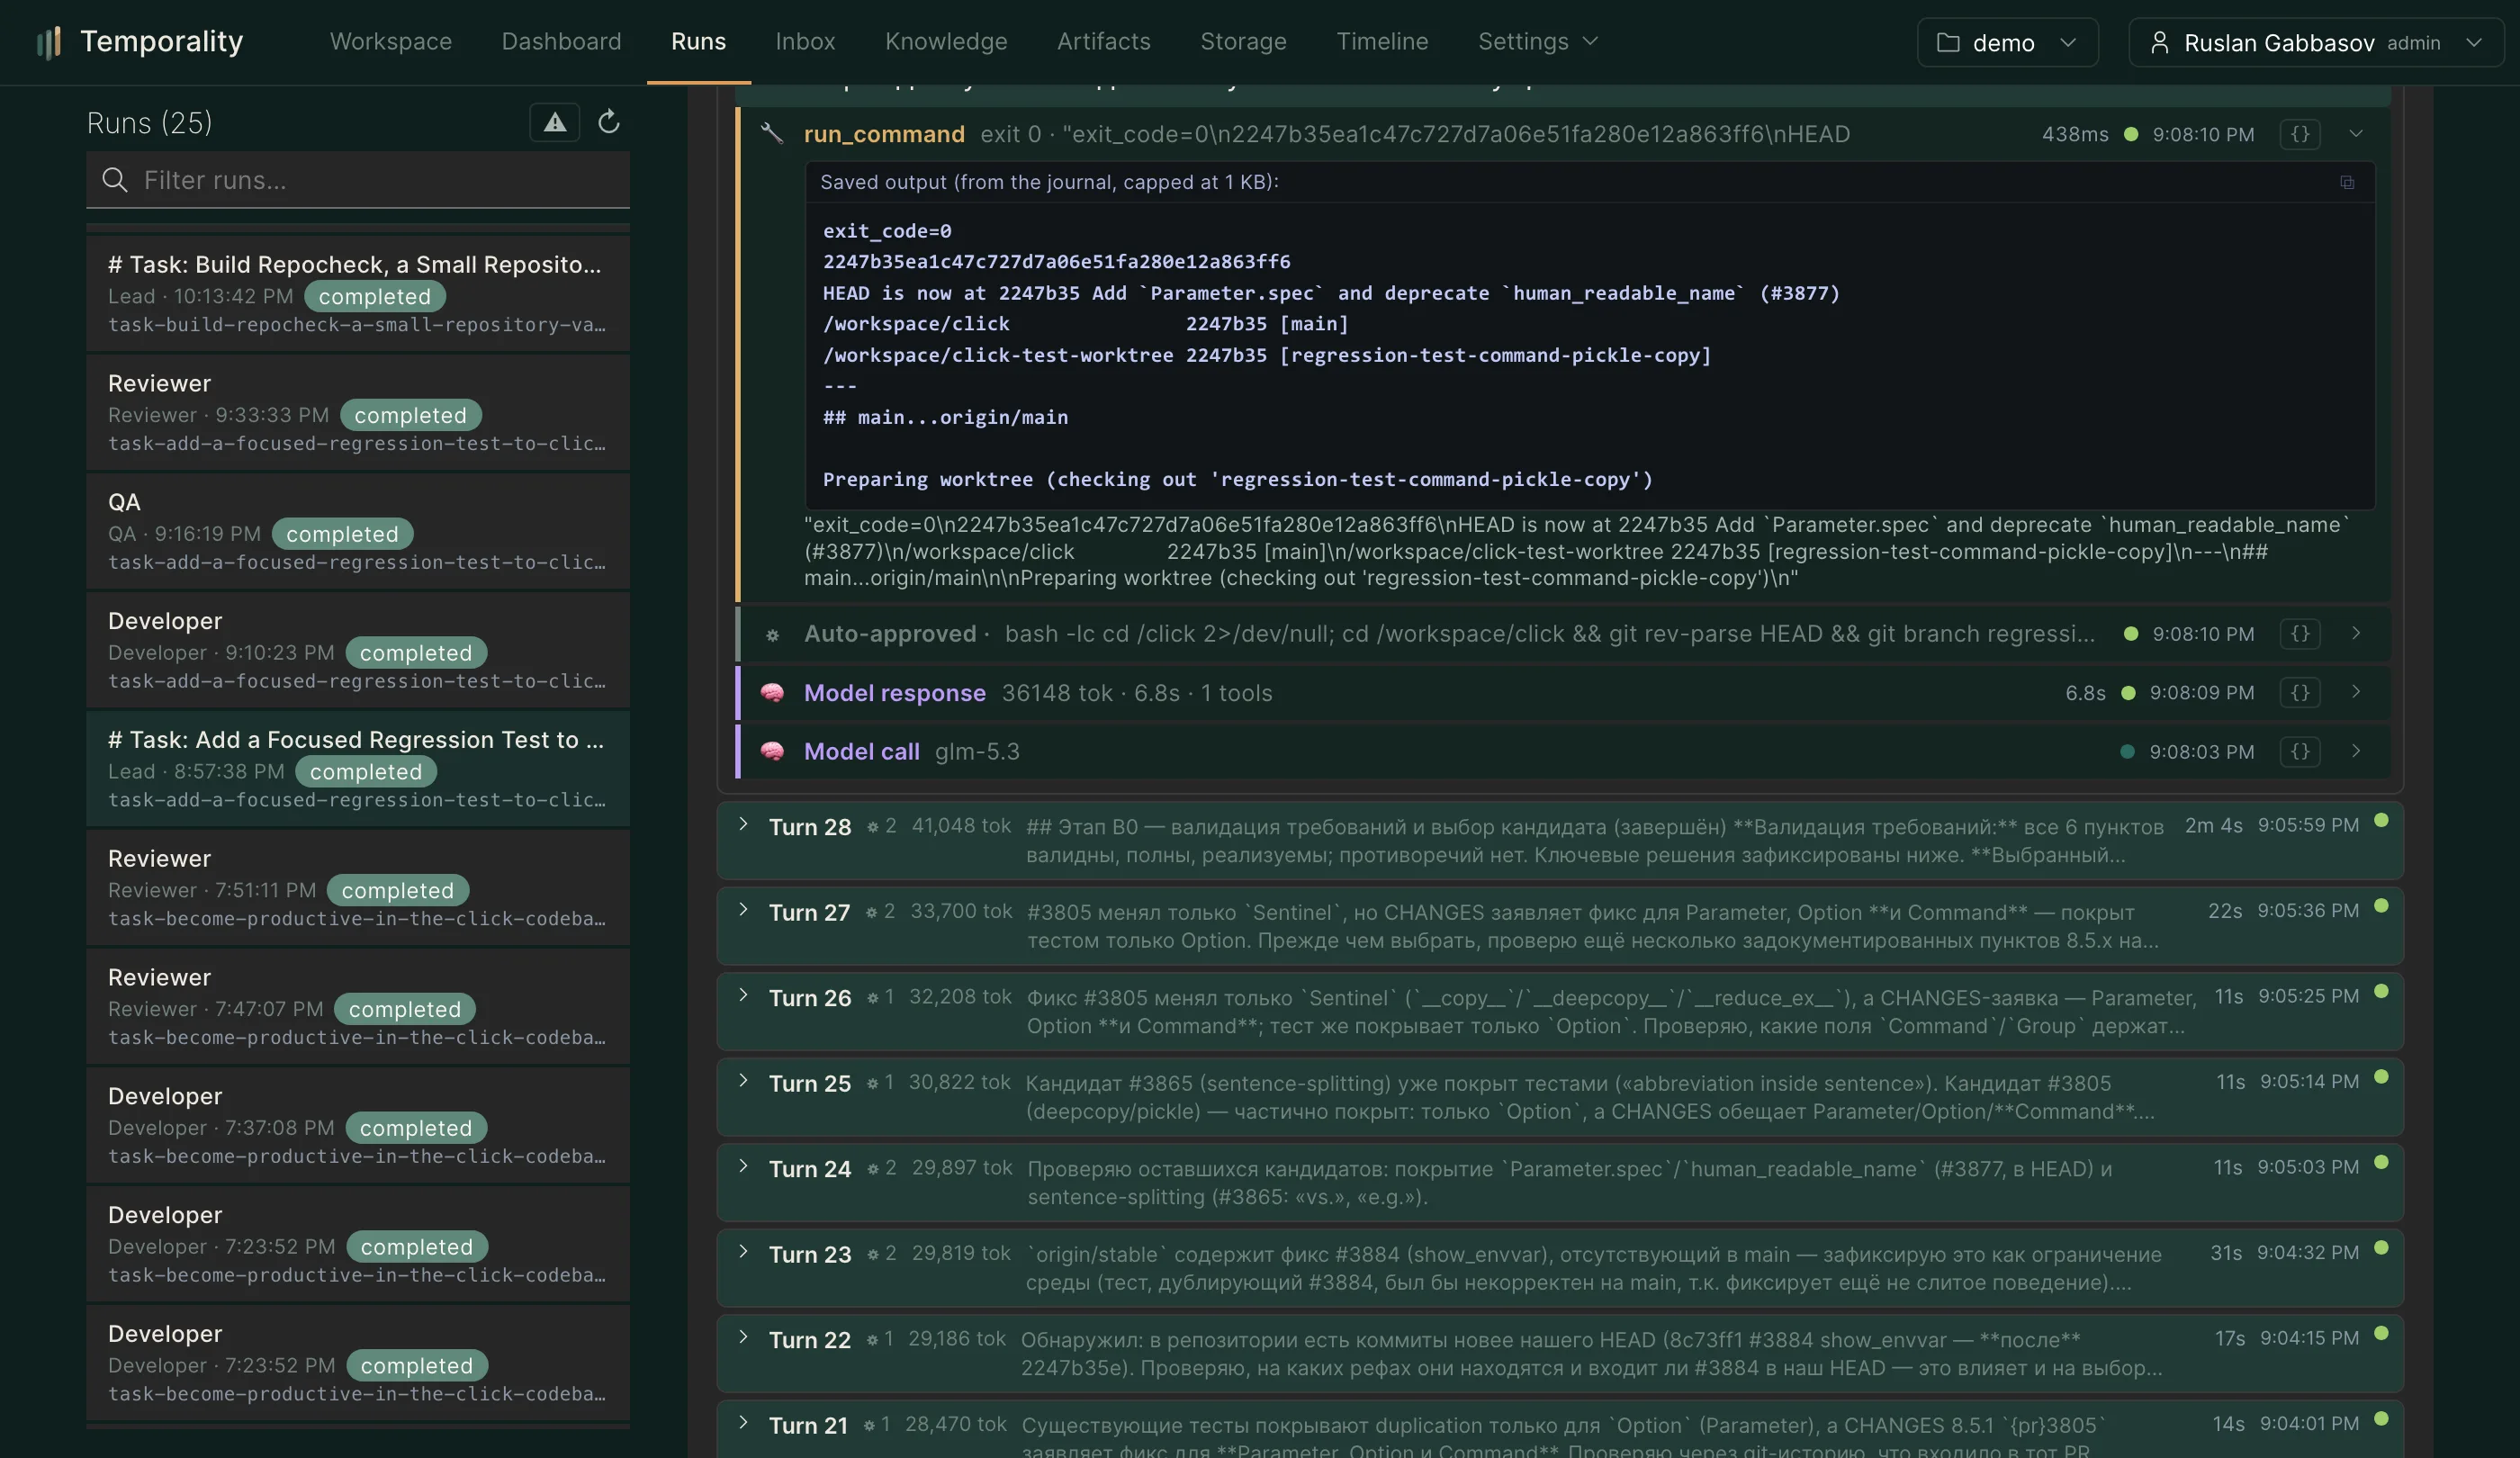Expand Turn 26
Screen dimensions: 2520x1458
pos(743,995)
